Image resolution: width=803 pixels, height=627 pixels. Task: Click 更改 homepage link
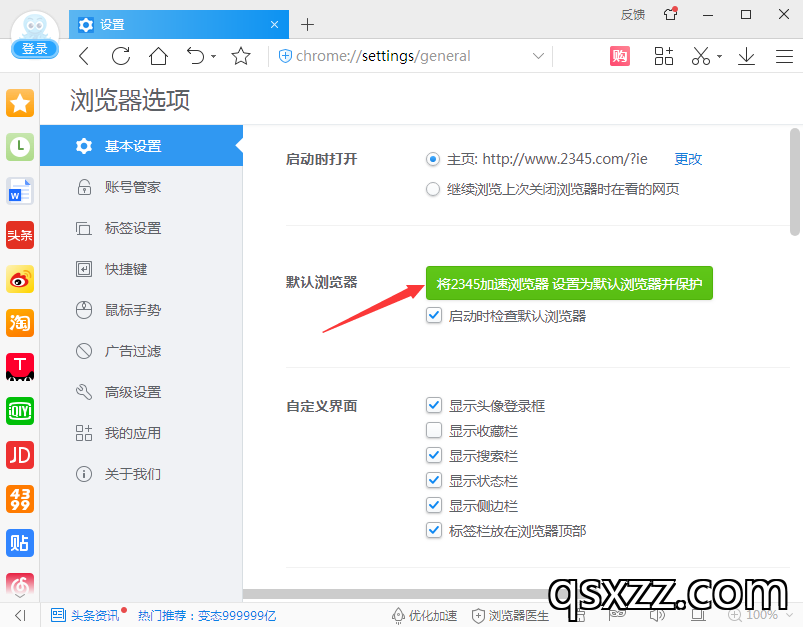click(688, 159)
